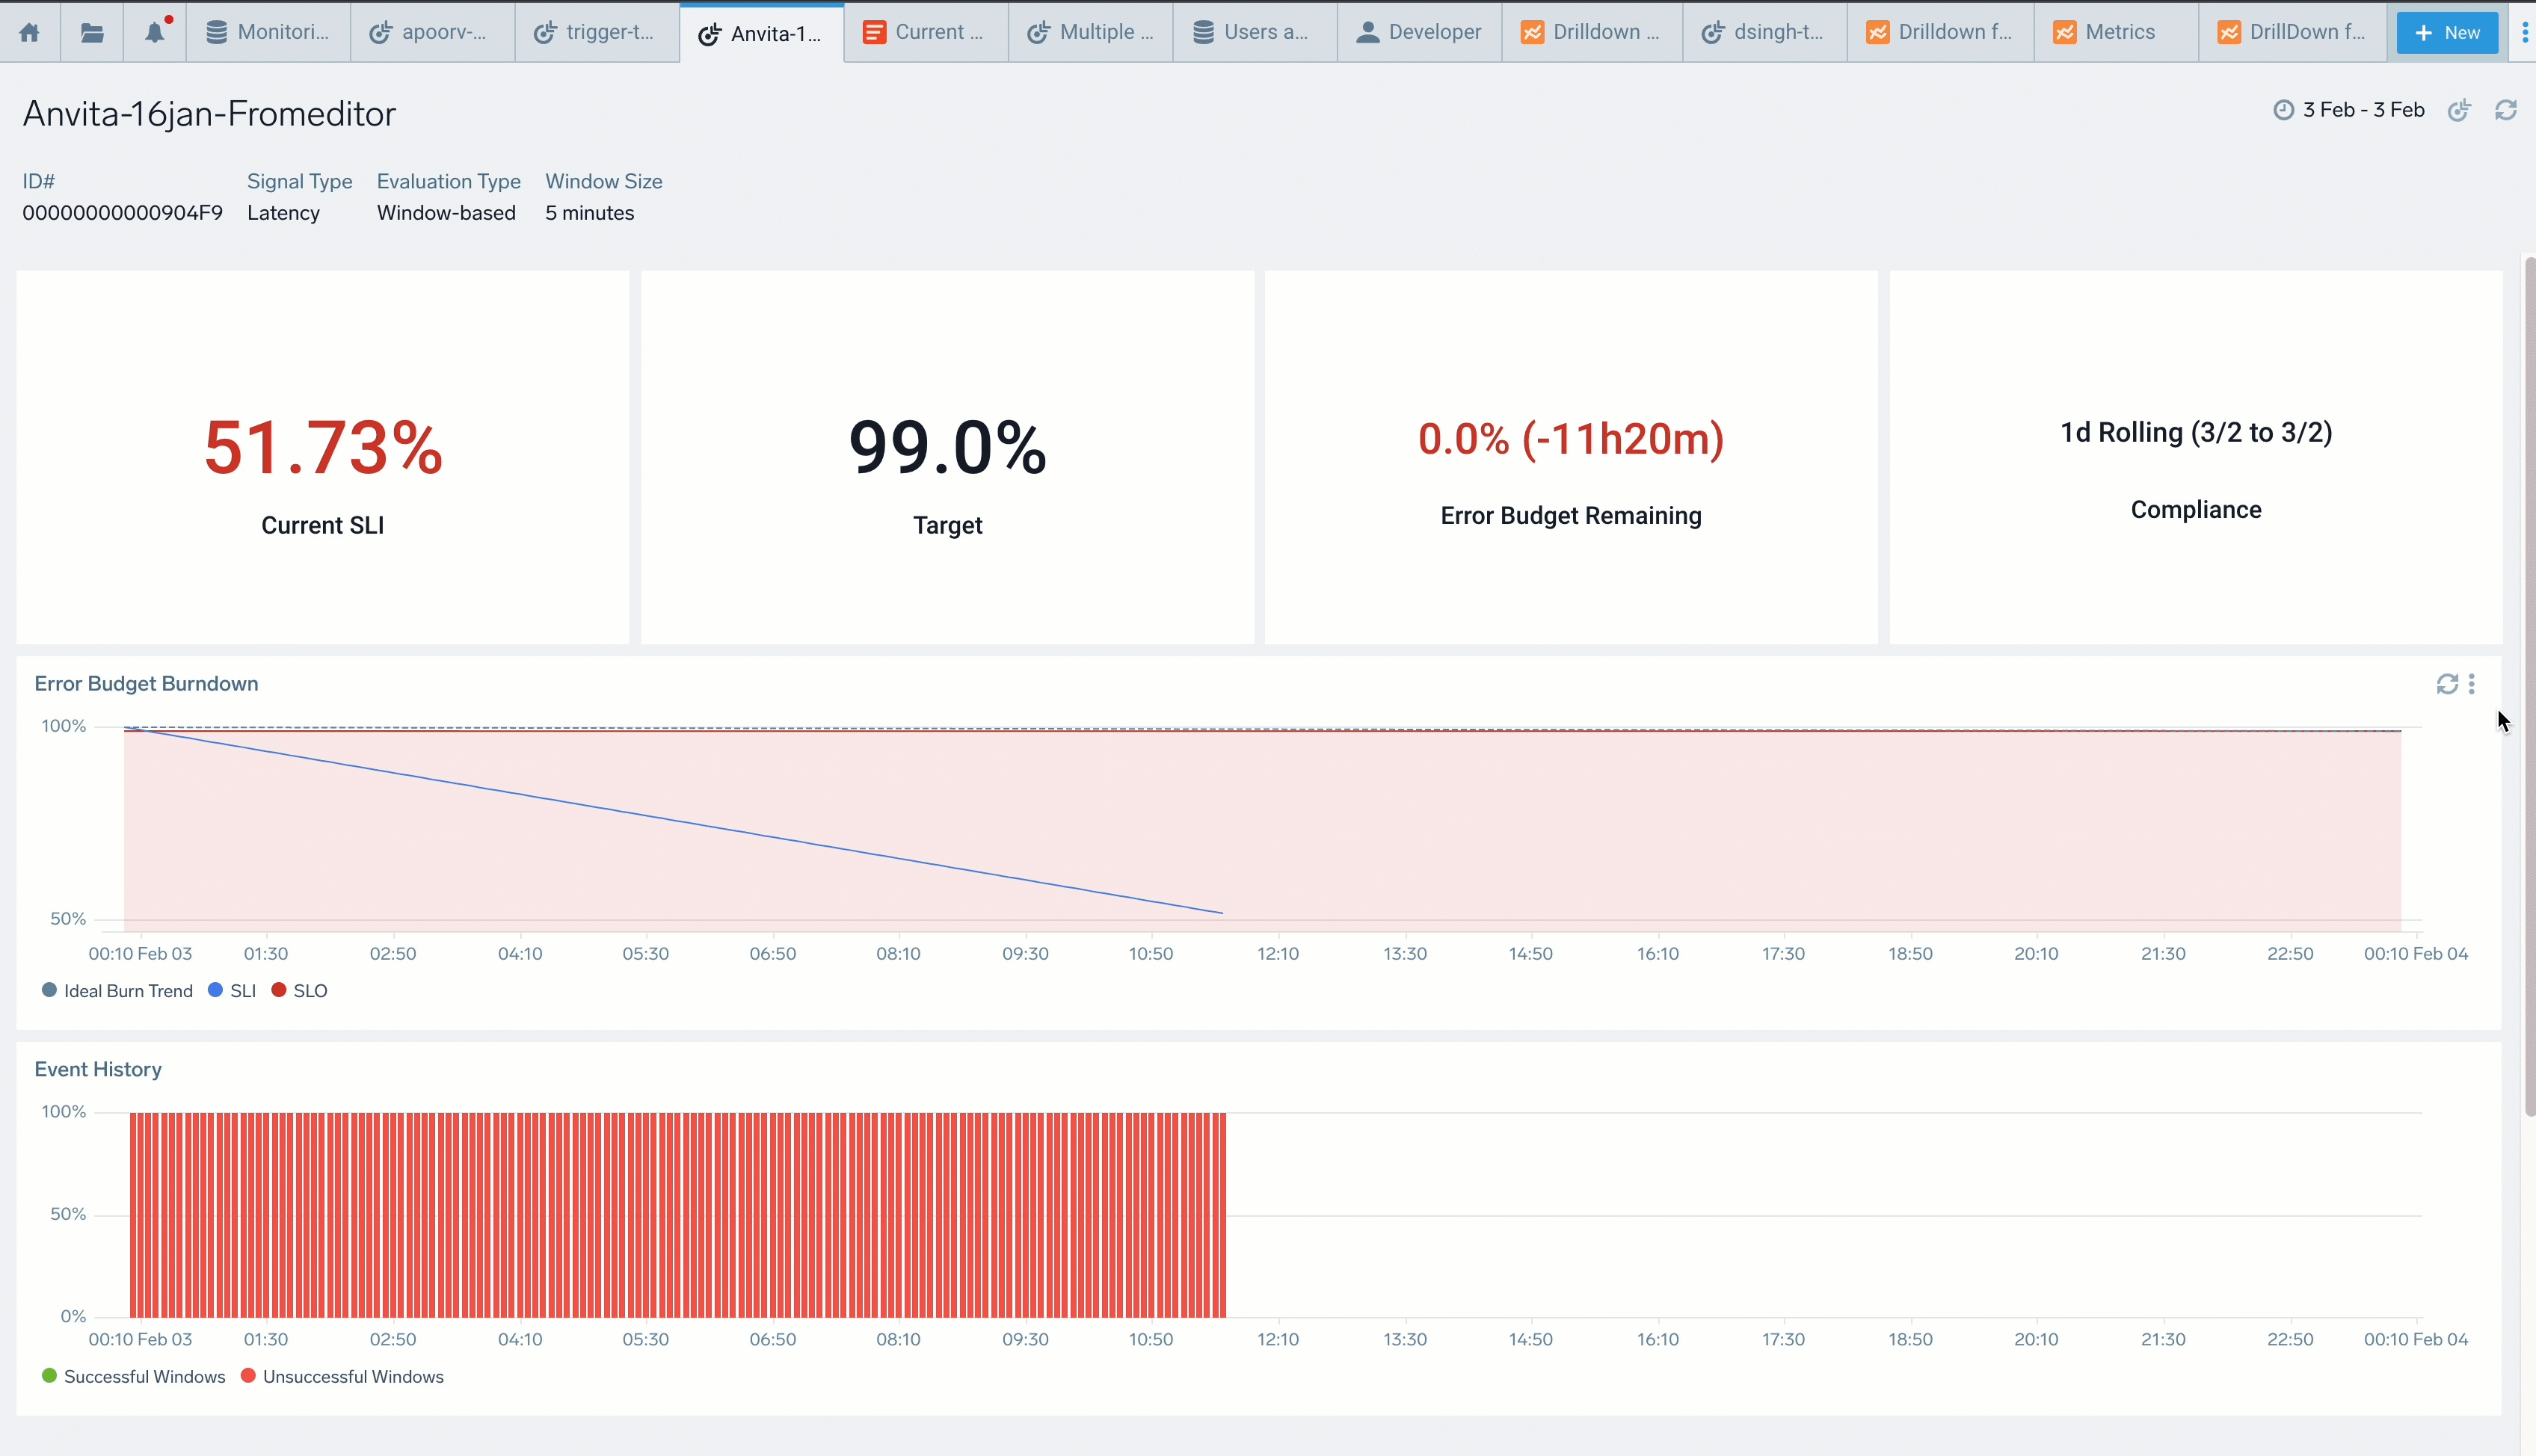Click the notifications bell icon
2536x1456 pixels.
[155, 31]
